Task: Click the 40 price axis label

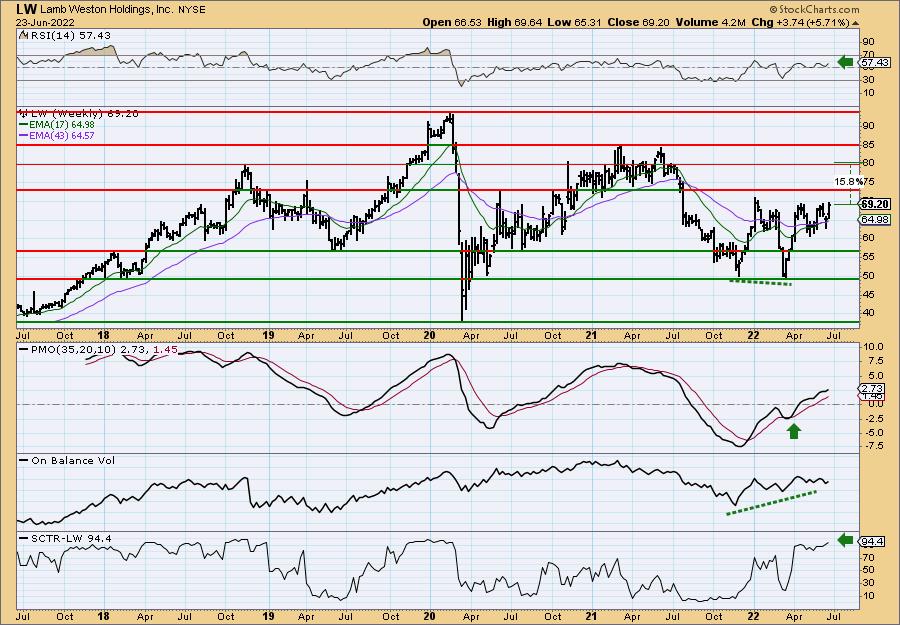Action: (868, 313)
